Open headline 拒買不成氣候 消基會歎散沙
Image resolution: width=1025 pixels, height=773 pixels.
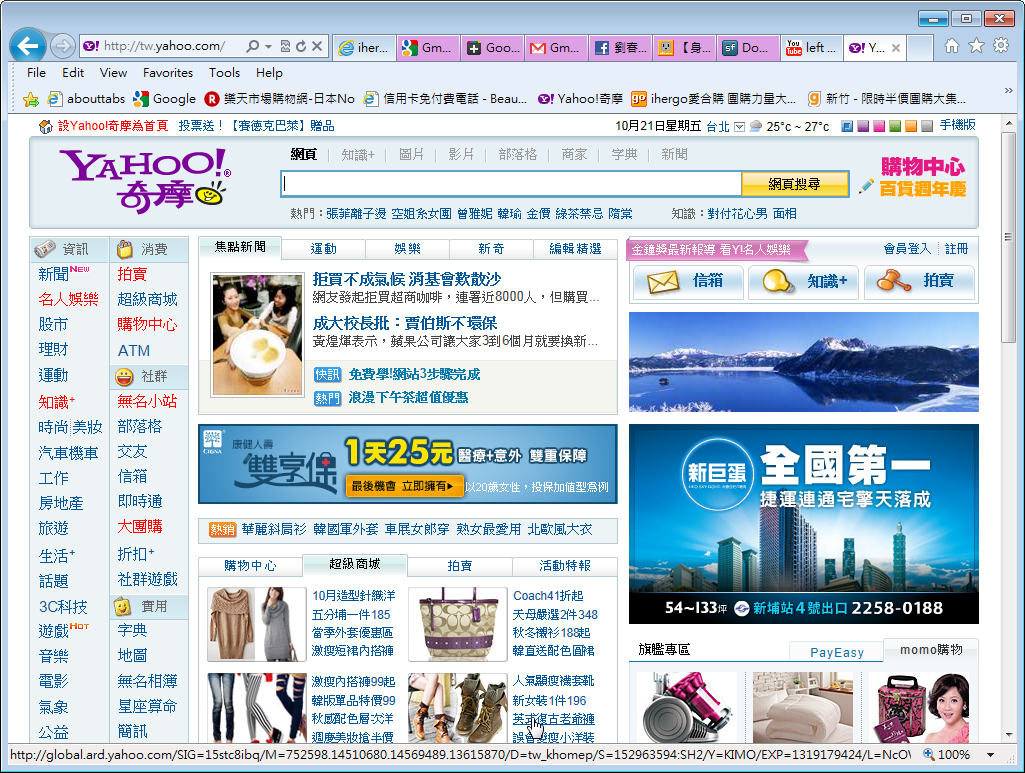click(407, 280)
